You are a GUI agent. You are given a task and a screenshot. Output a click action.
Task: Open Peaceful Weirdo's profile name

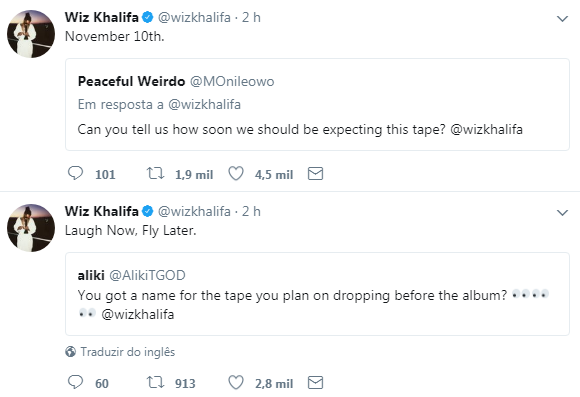[x=131, y=81]
